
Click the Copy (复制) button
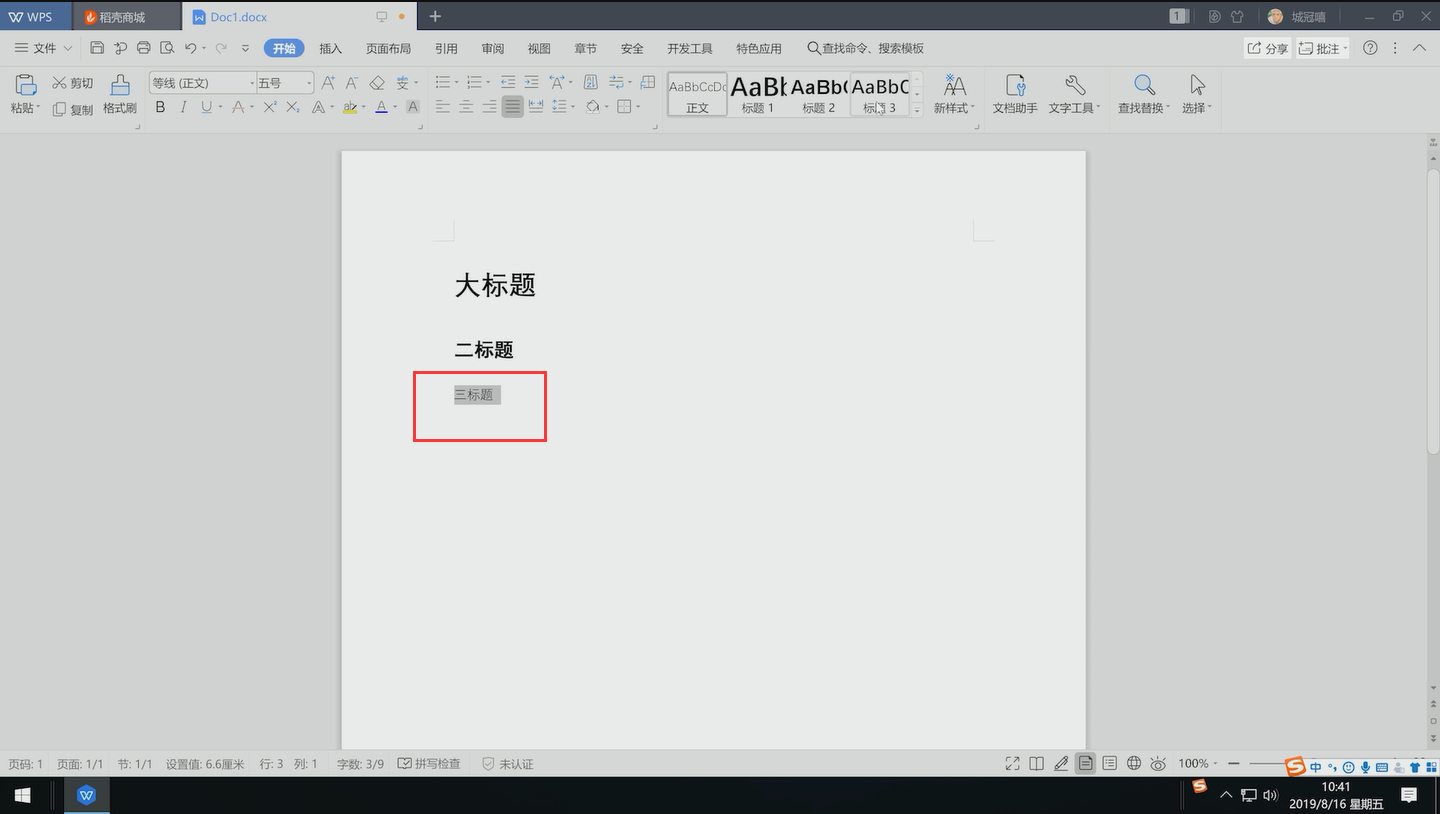pyautogui.click(x=73, y=109)
